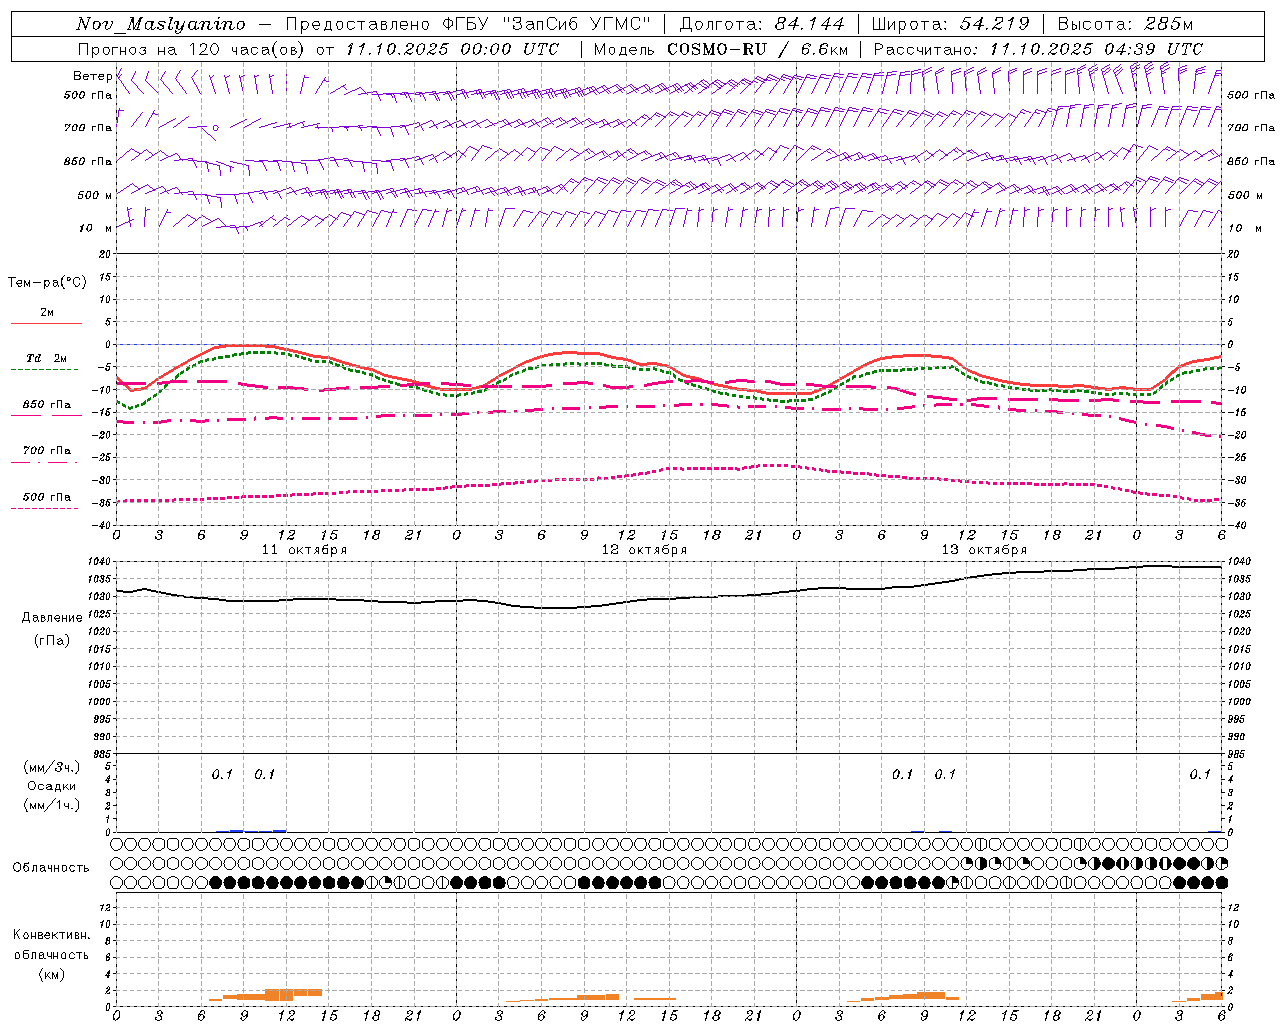Click the 11 октября date label
Image resolution: width=1280 pixels, height=1024 pixels.
(304, 550)
